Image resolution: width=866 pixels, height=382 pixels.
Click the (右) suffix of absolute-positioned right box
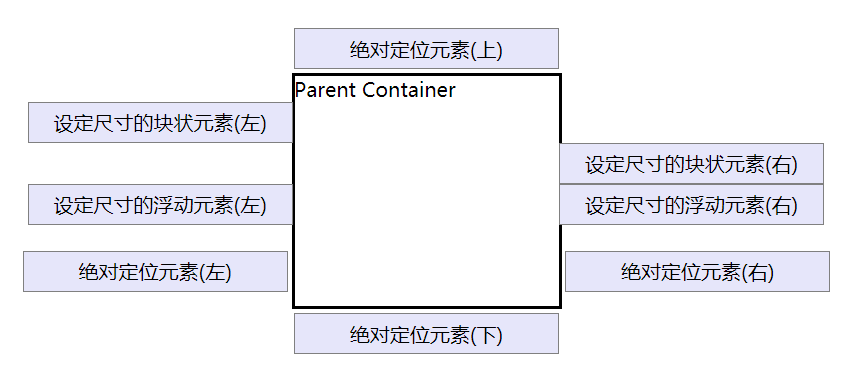[757, 273]
